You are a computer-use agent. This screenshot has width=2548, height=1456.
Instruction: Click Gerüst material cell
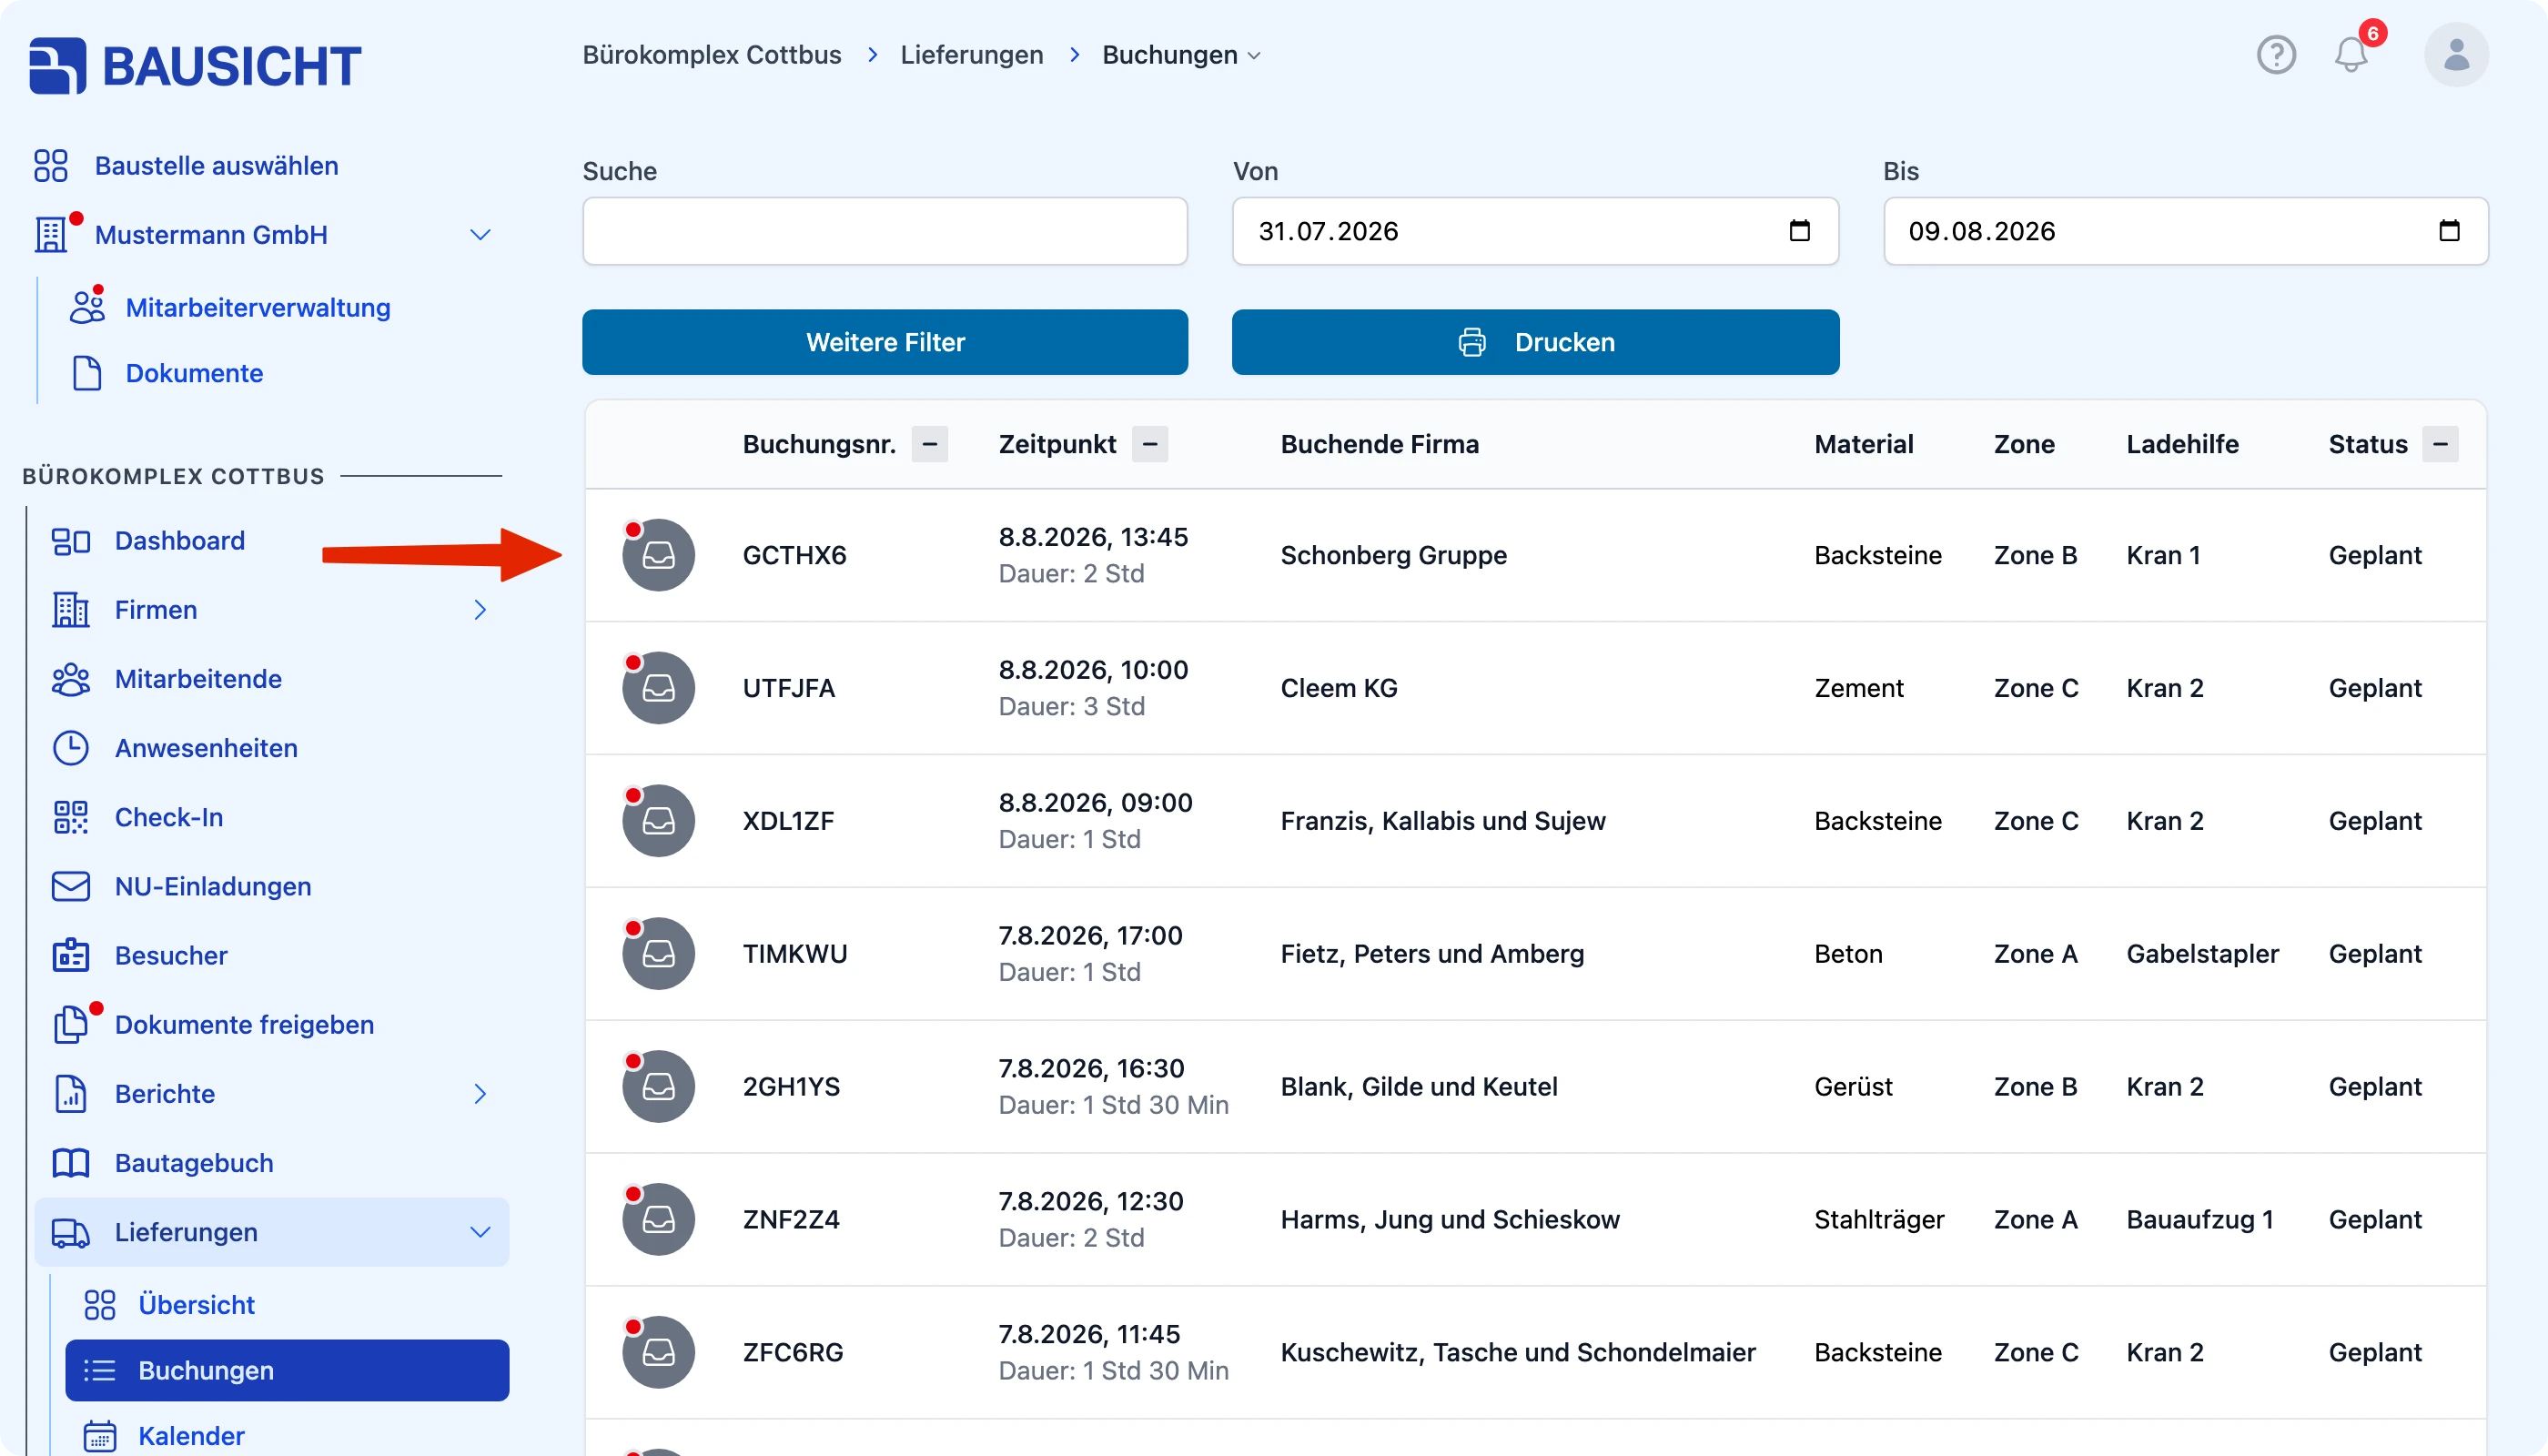point(1853,1086)
